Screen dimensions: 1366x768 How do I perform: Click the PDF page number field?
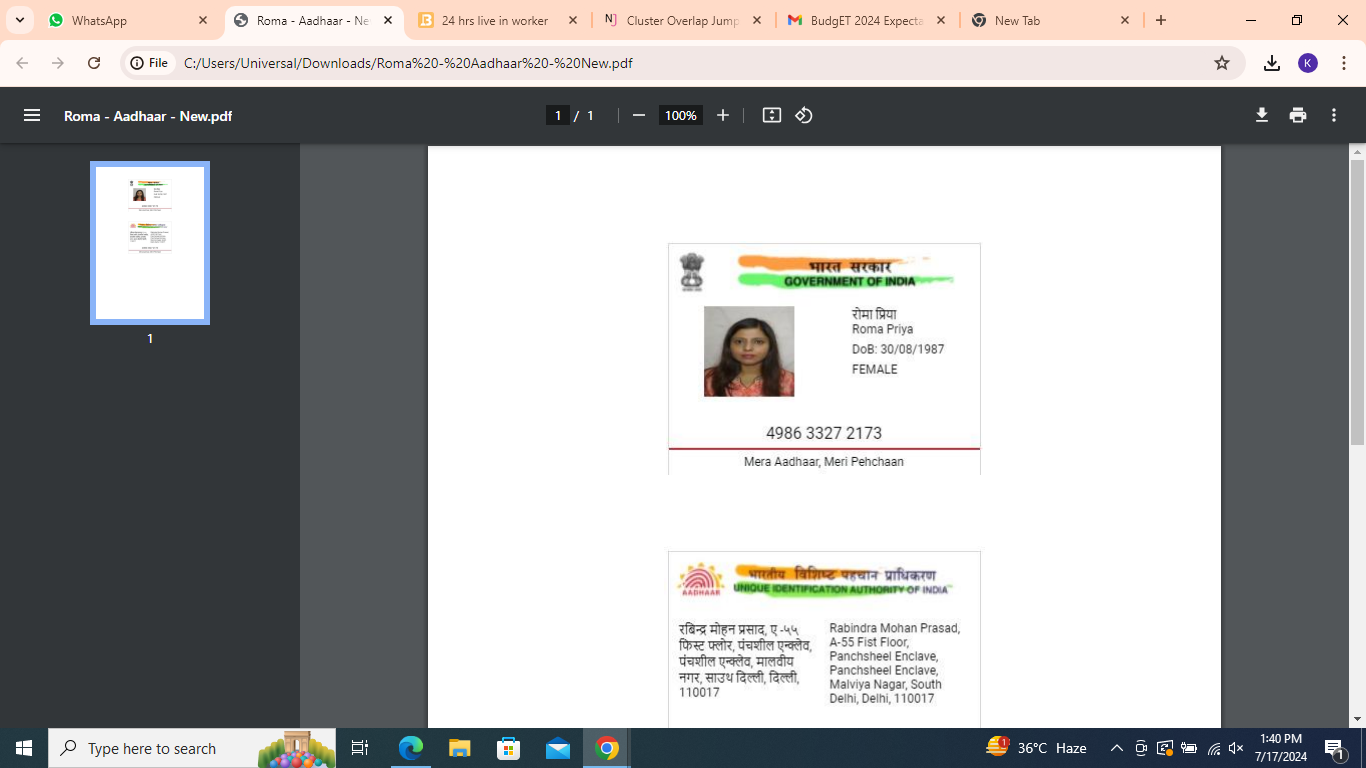point(558,115)
